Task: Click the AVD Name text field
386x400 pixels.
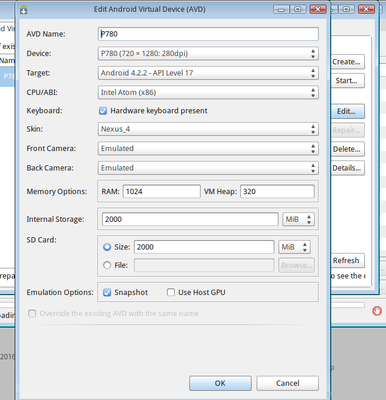Action: coord(208,34)
